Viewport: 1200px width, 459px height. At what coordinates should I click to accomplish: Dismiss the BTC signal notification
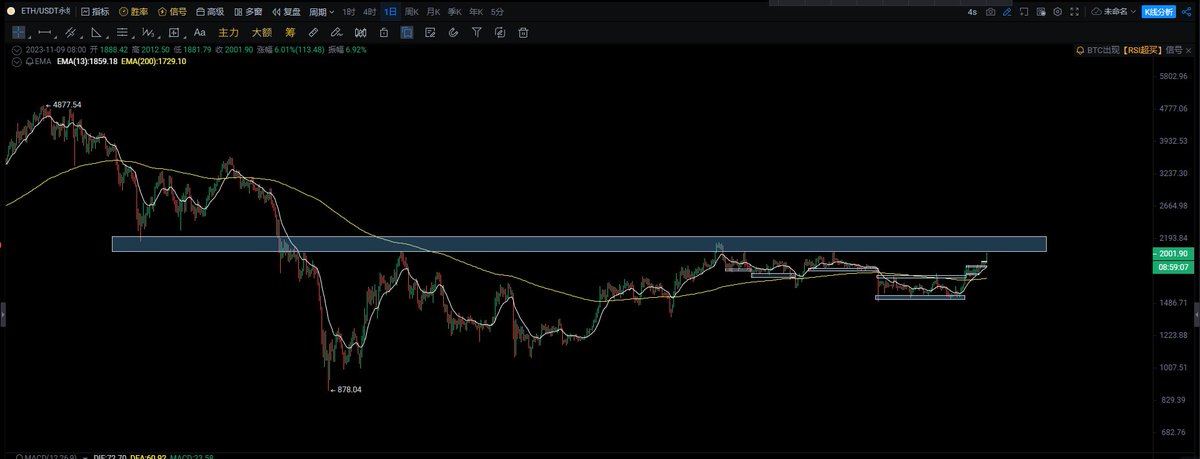point(1188,50)
